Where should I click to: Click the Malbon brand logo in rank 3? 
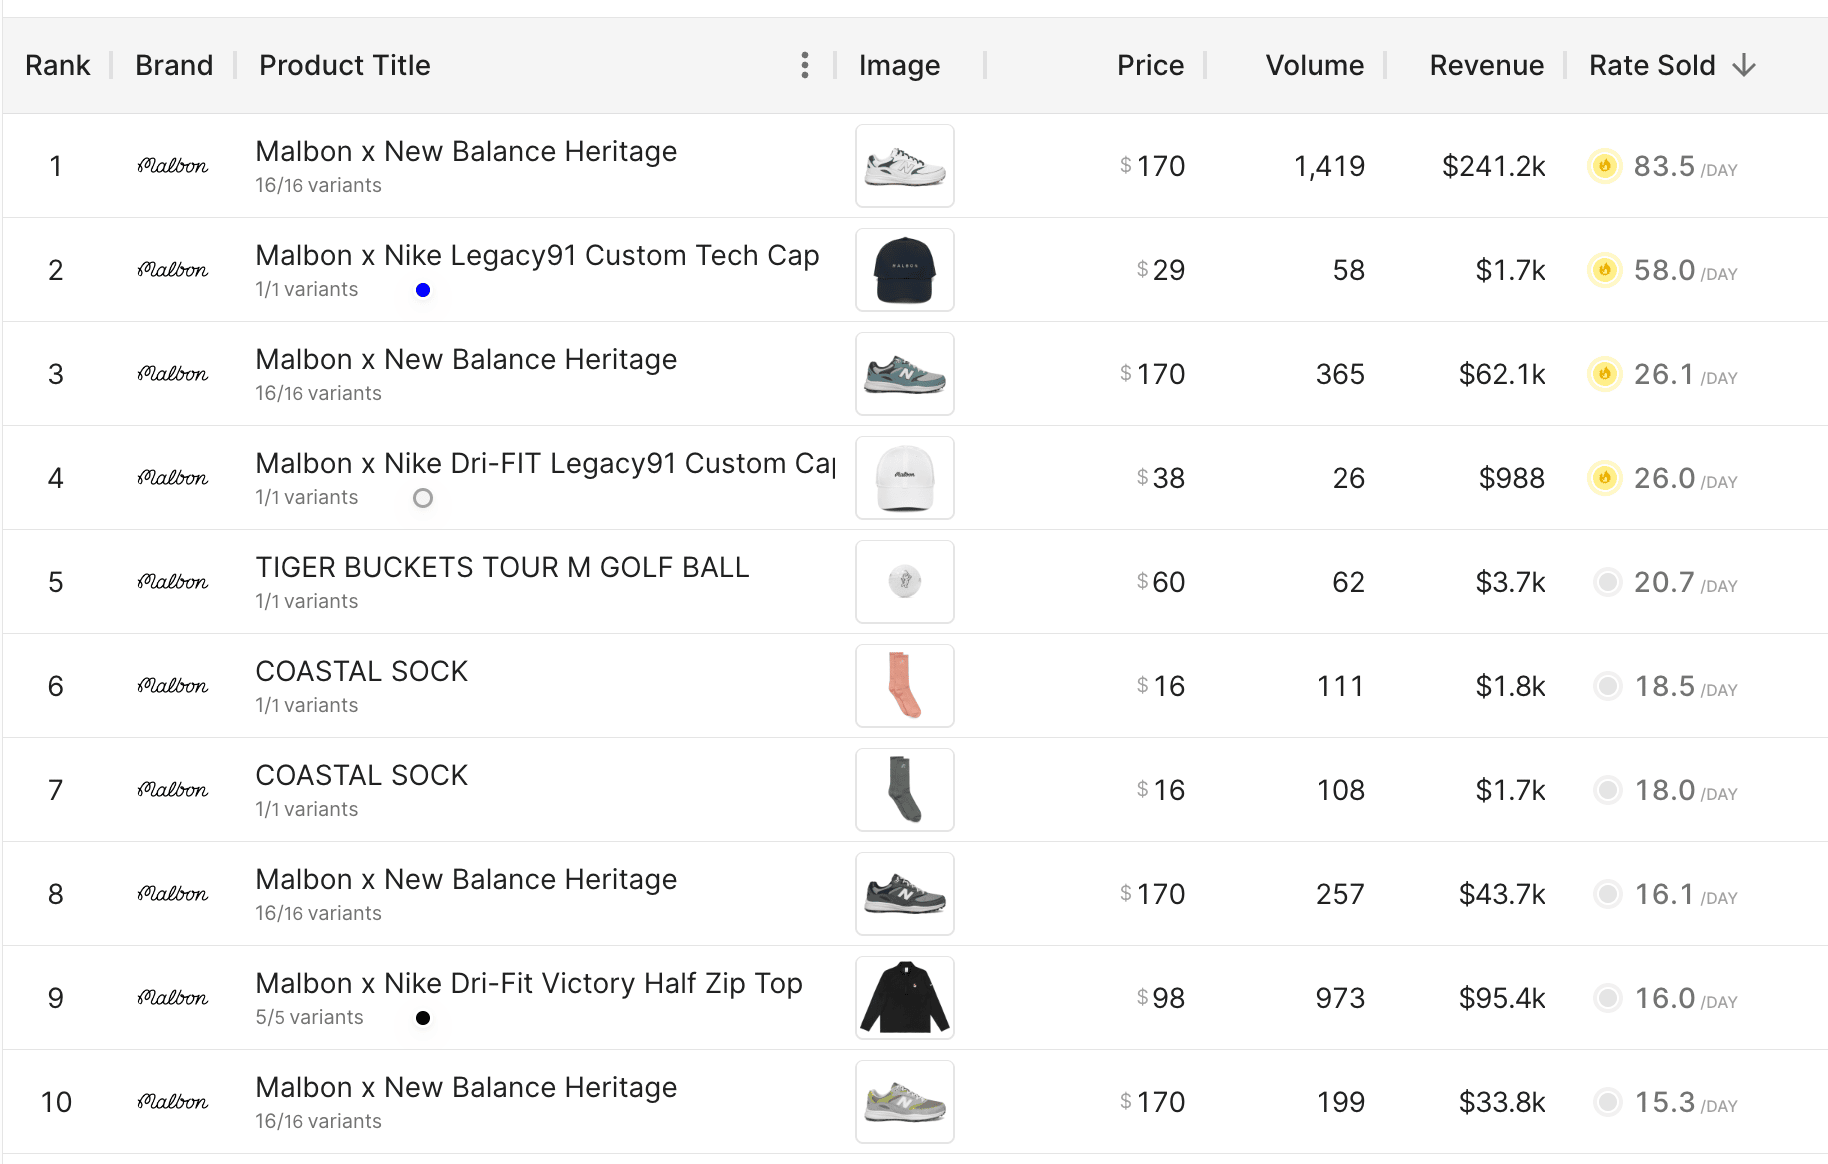tap(173, 374)
